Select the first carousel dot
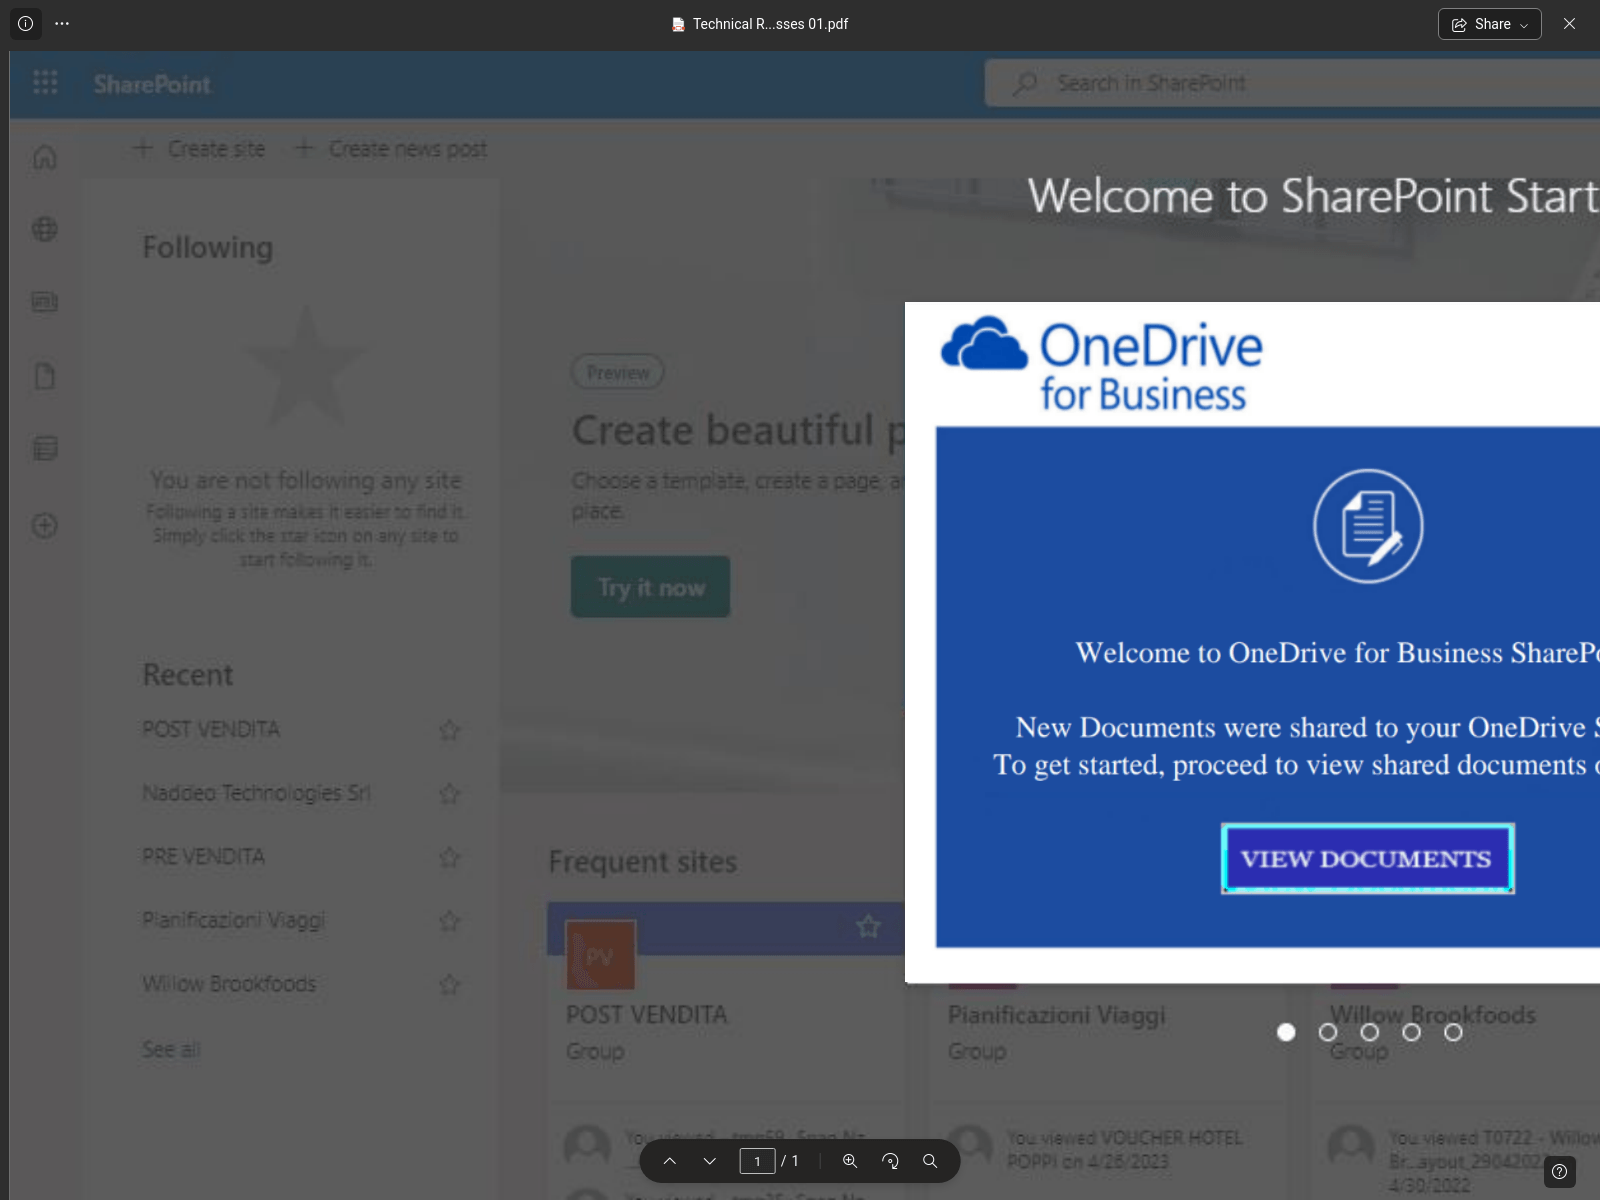This screenshot has width=1600, height=1200. [1286, 1032]
